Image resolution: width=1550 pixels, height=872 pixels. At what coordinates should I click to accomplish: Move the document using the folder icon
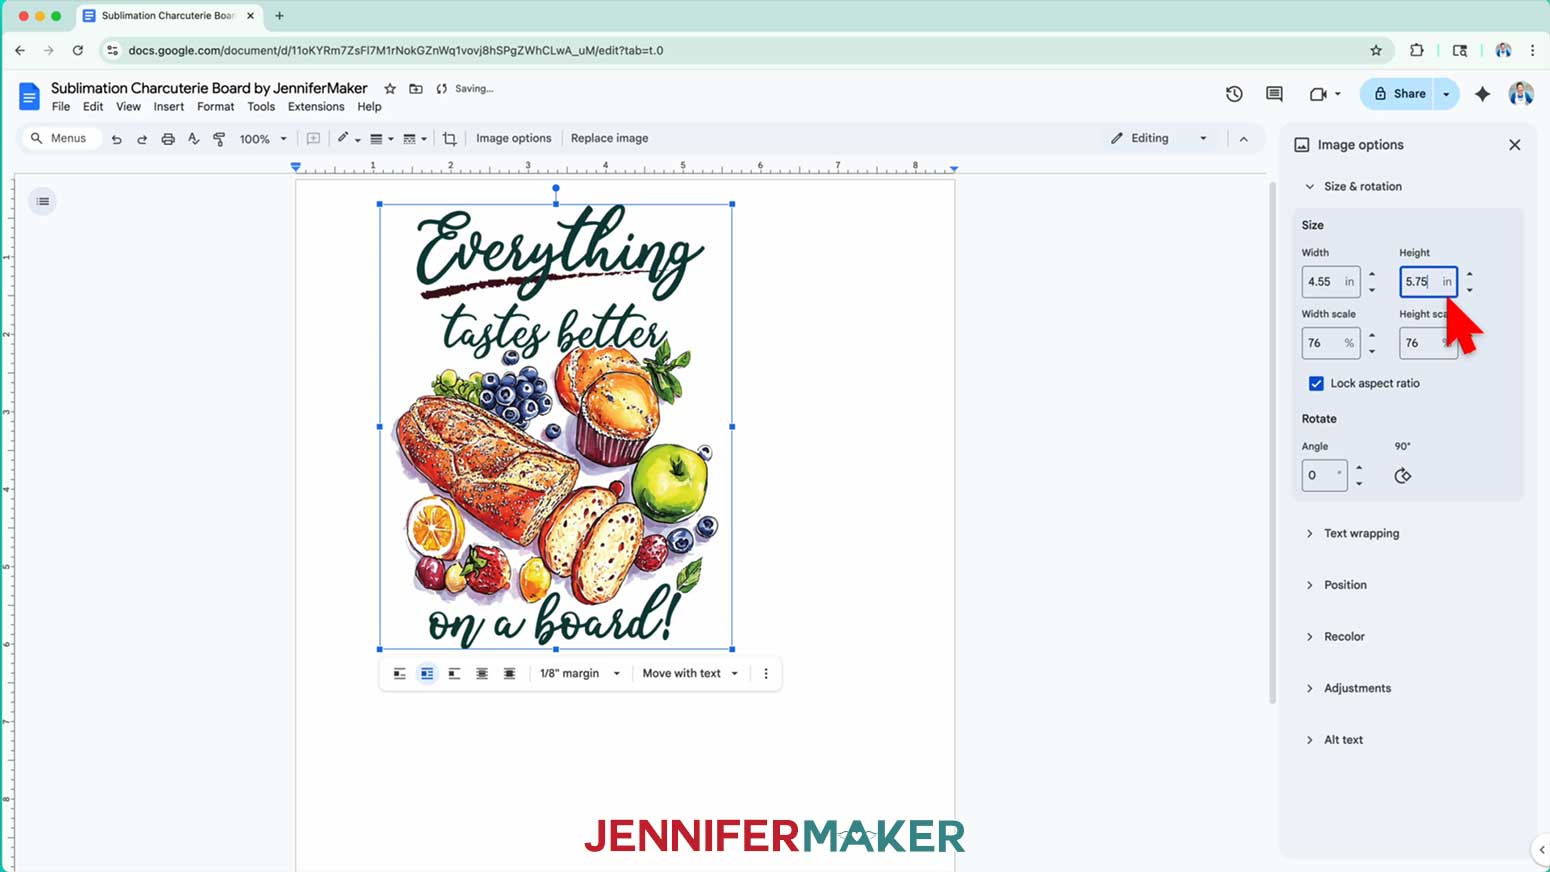[416, 89]
